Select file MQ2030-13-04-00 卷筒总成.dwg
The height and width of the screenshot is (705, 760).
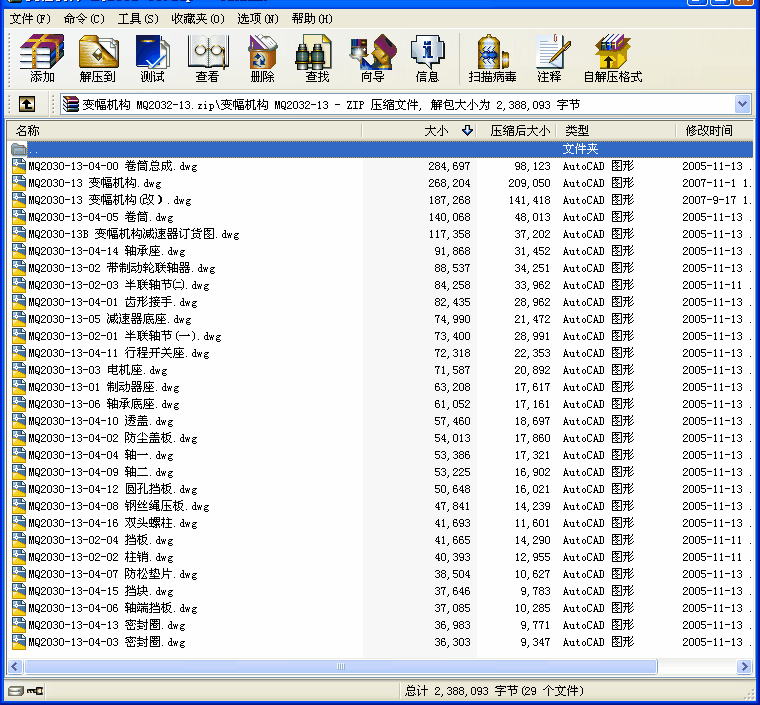tap(100, 166)
